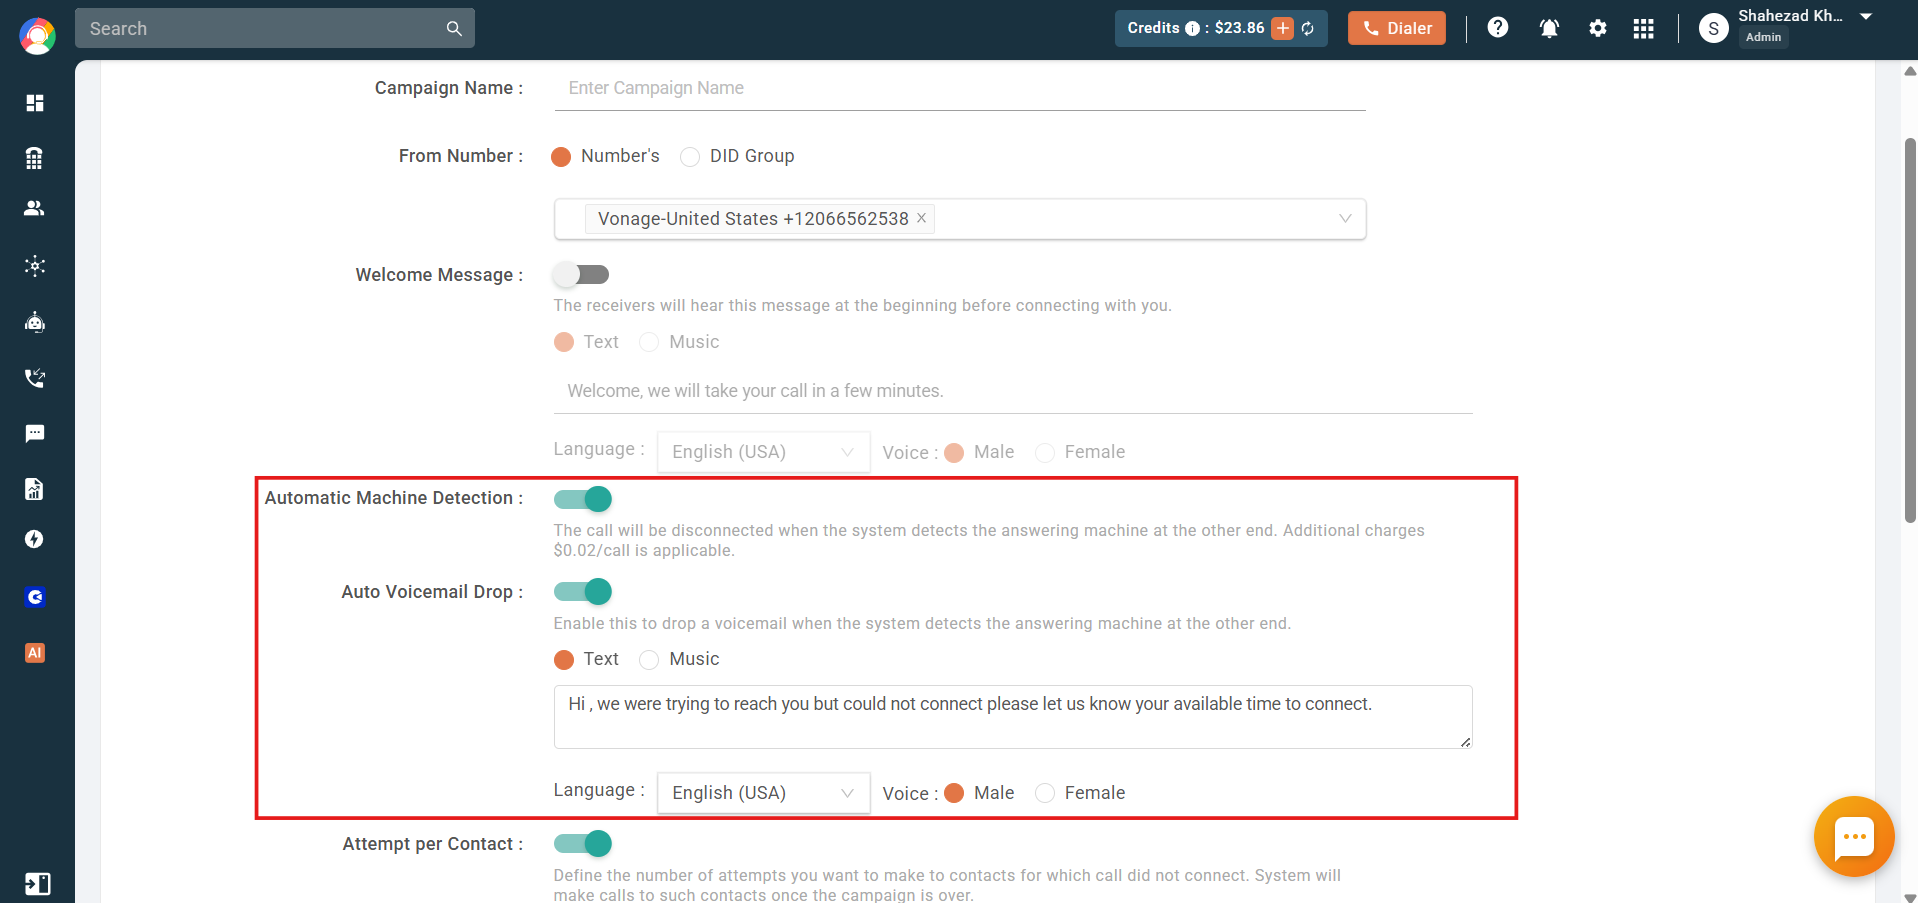
Task: Click the Shahezad Kh... user name
Action: [x=1790, y=16]
